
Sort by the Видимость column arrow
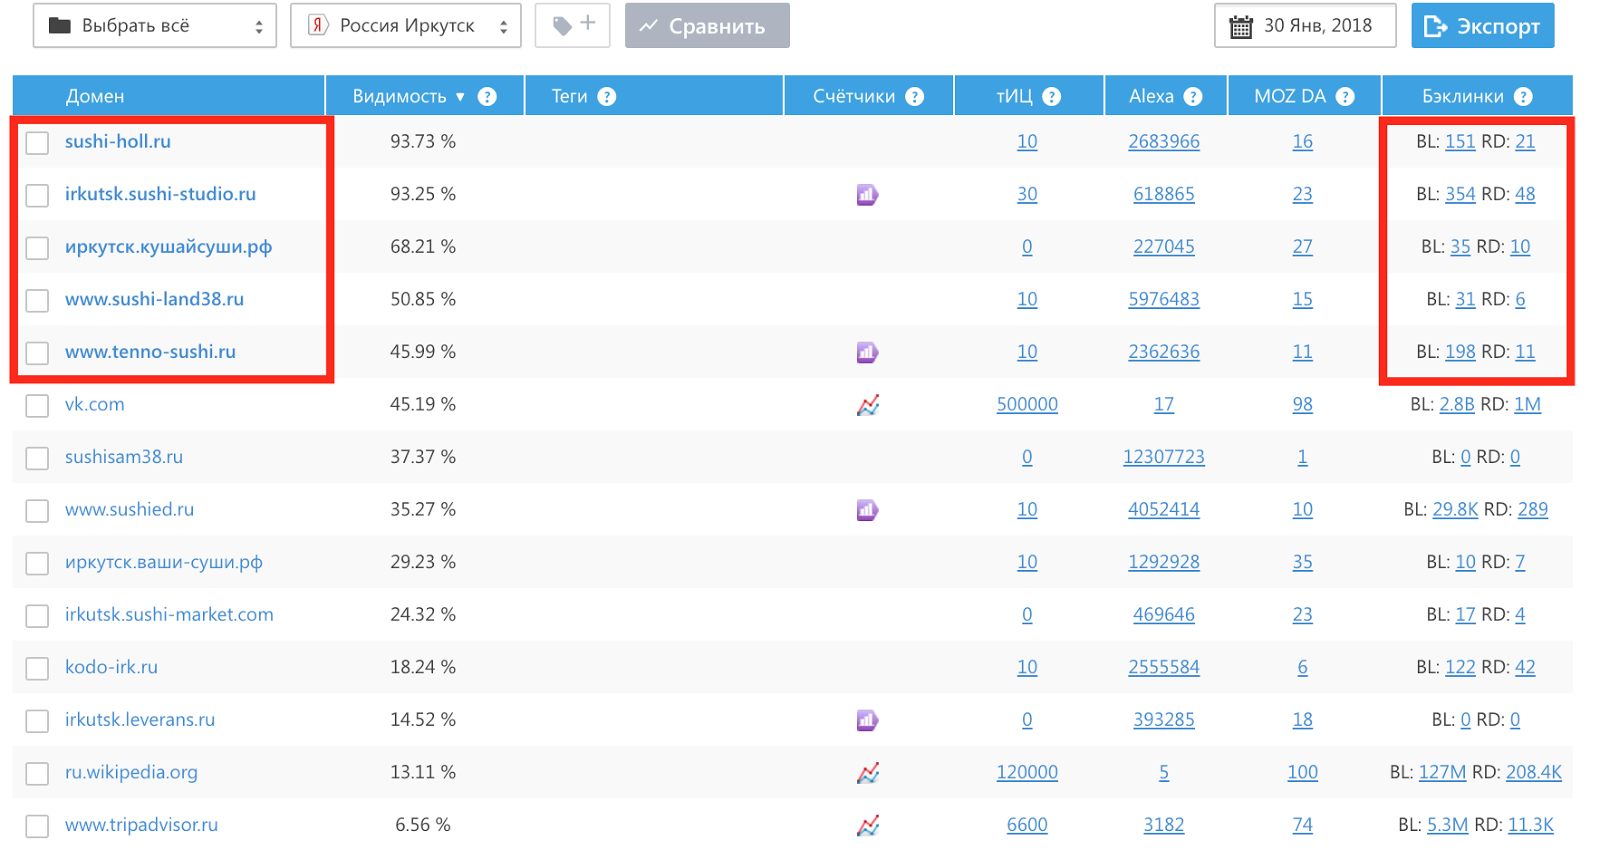pyautogui.click(x=461, y=97)
